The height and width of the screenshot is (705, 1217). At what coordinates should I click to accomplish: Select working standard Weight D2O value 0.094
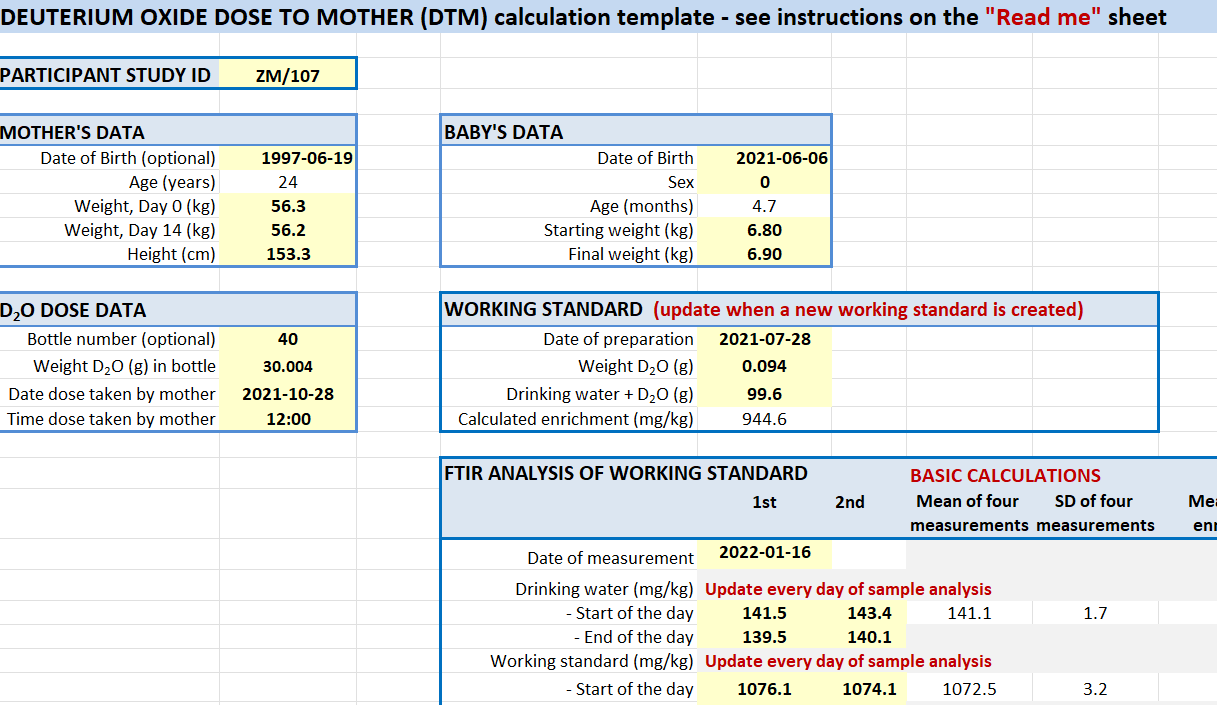tap(764, 366)
